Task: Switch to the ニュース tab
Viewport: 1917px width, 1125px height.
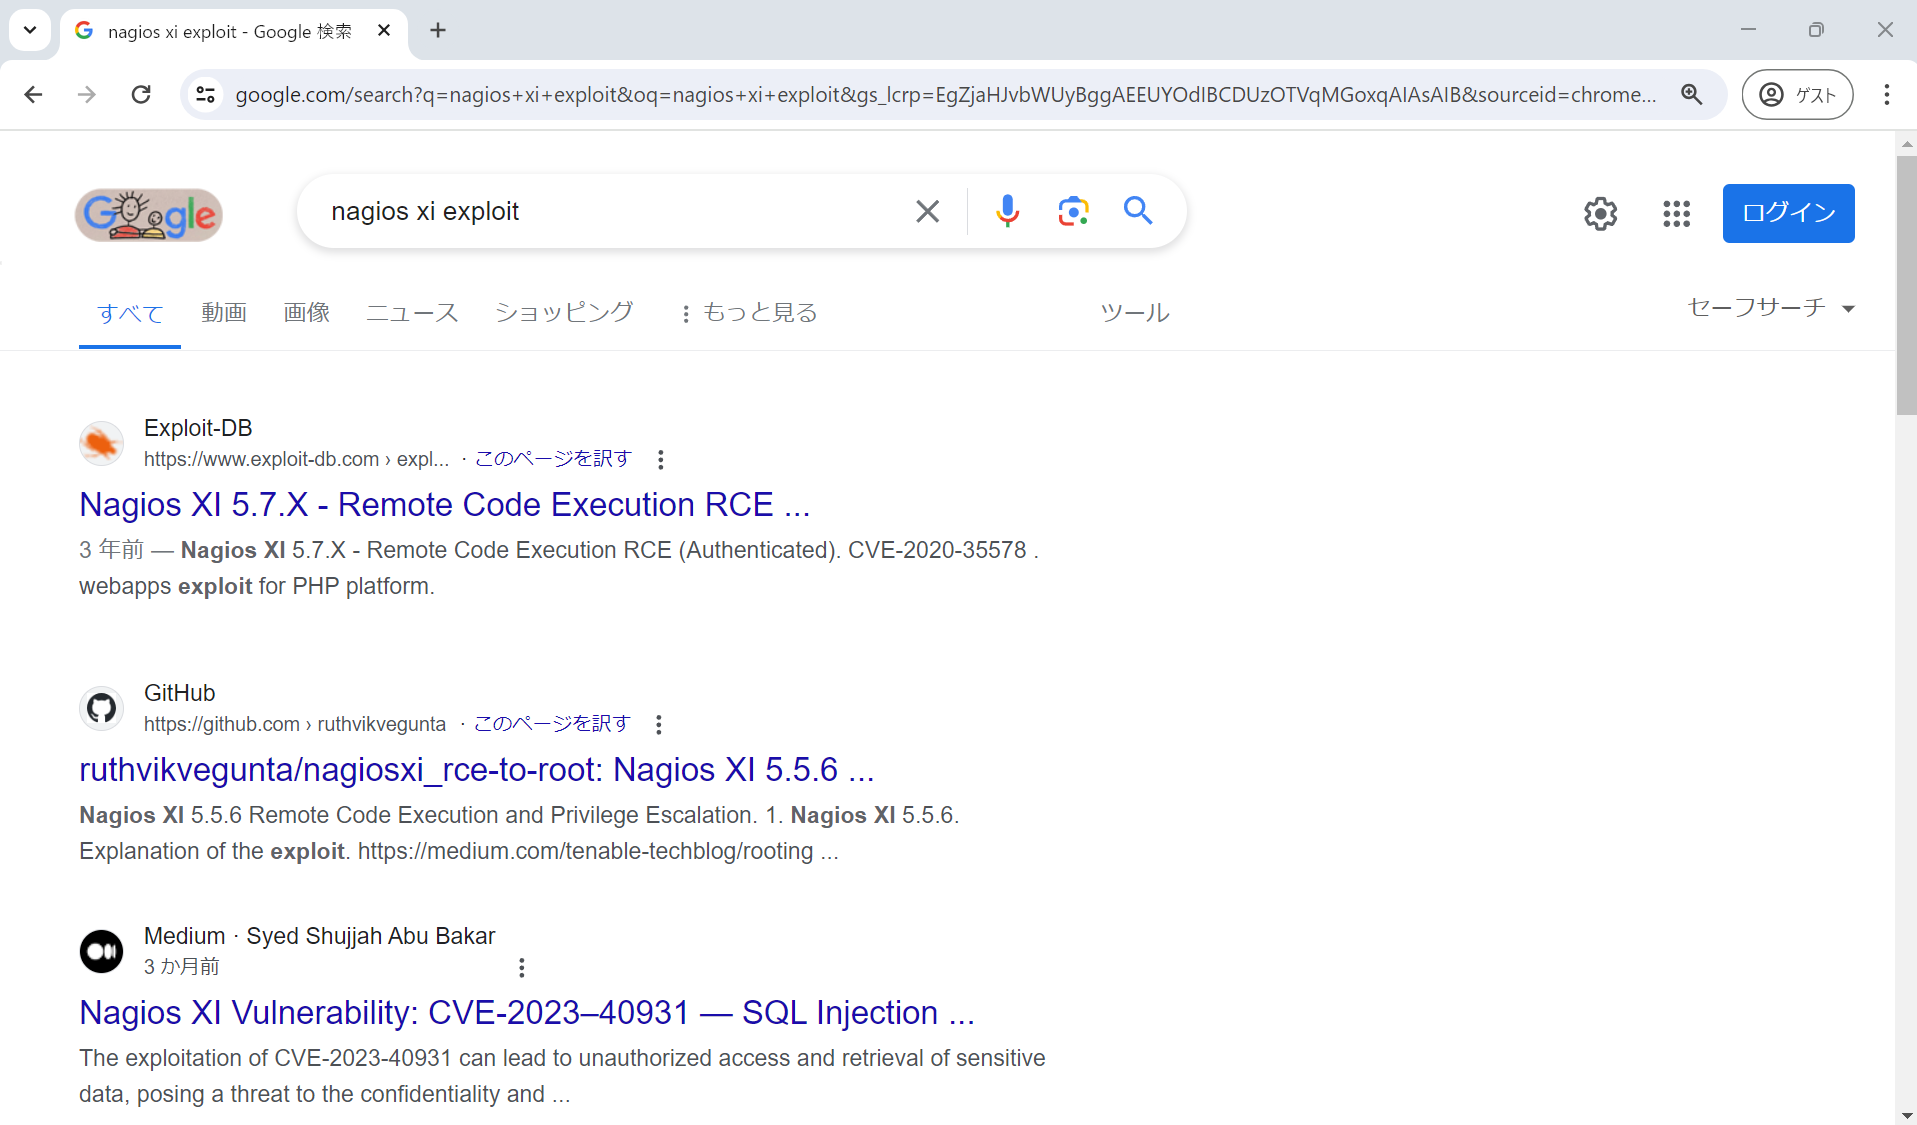Action: (412, 313)
